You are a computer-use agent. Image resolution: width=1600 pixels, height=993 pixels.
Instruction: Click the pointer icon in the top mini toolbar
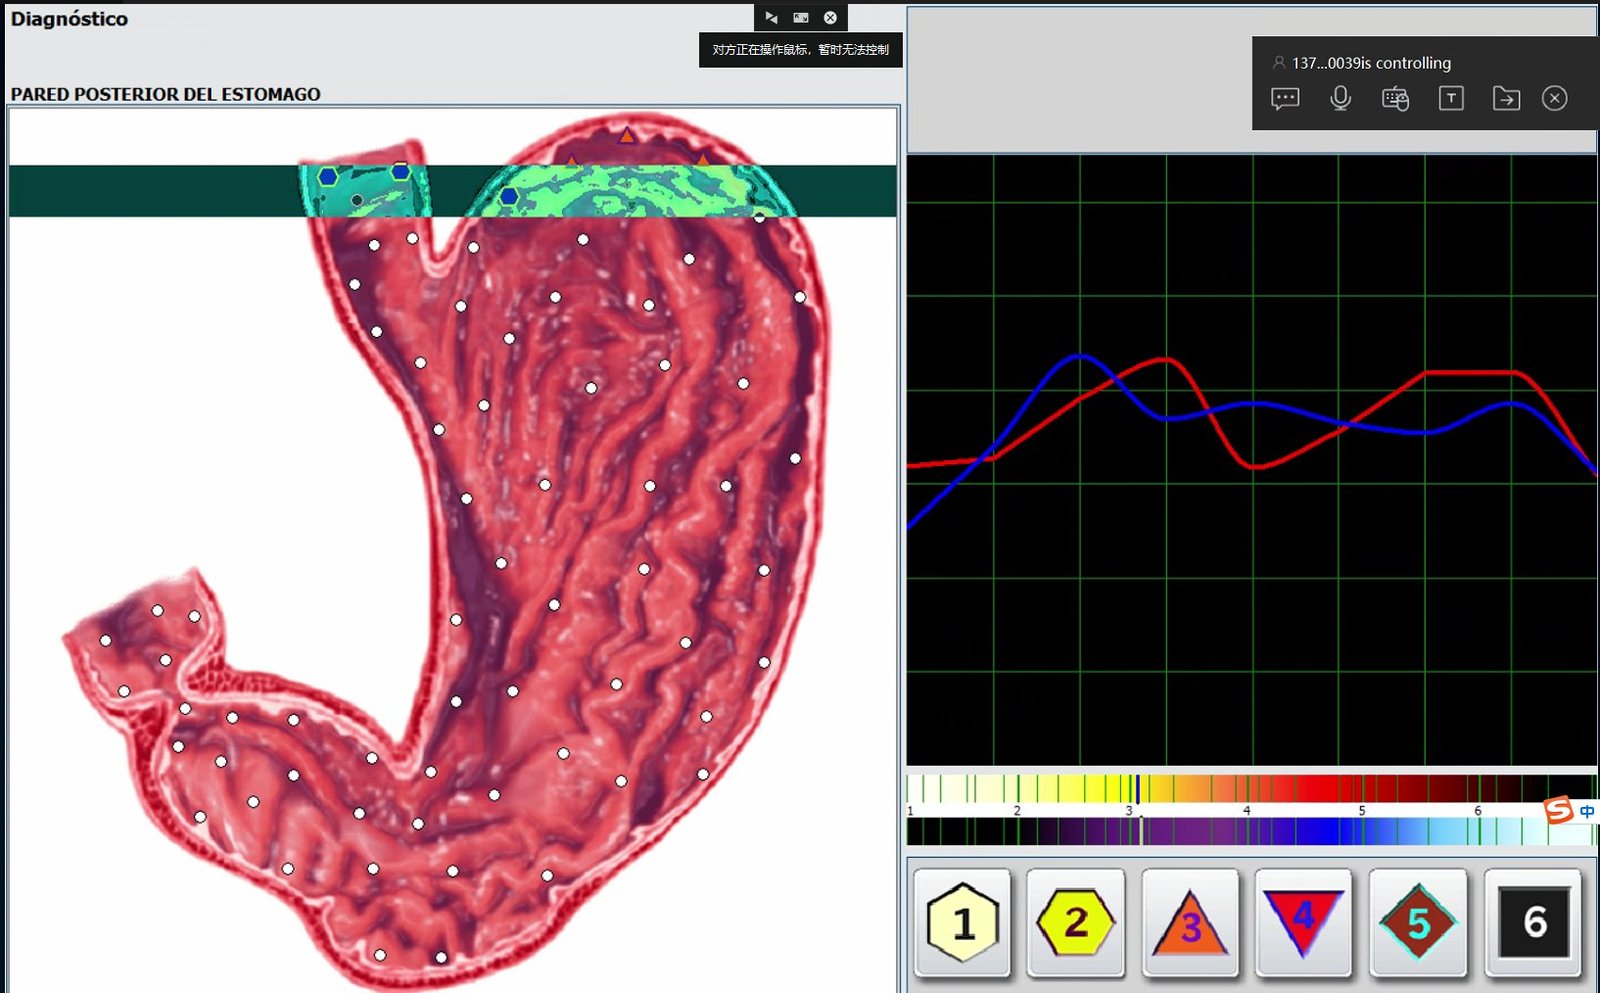771,18
